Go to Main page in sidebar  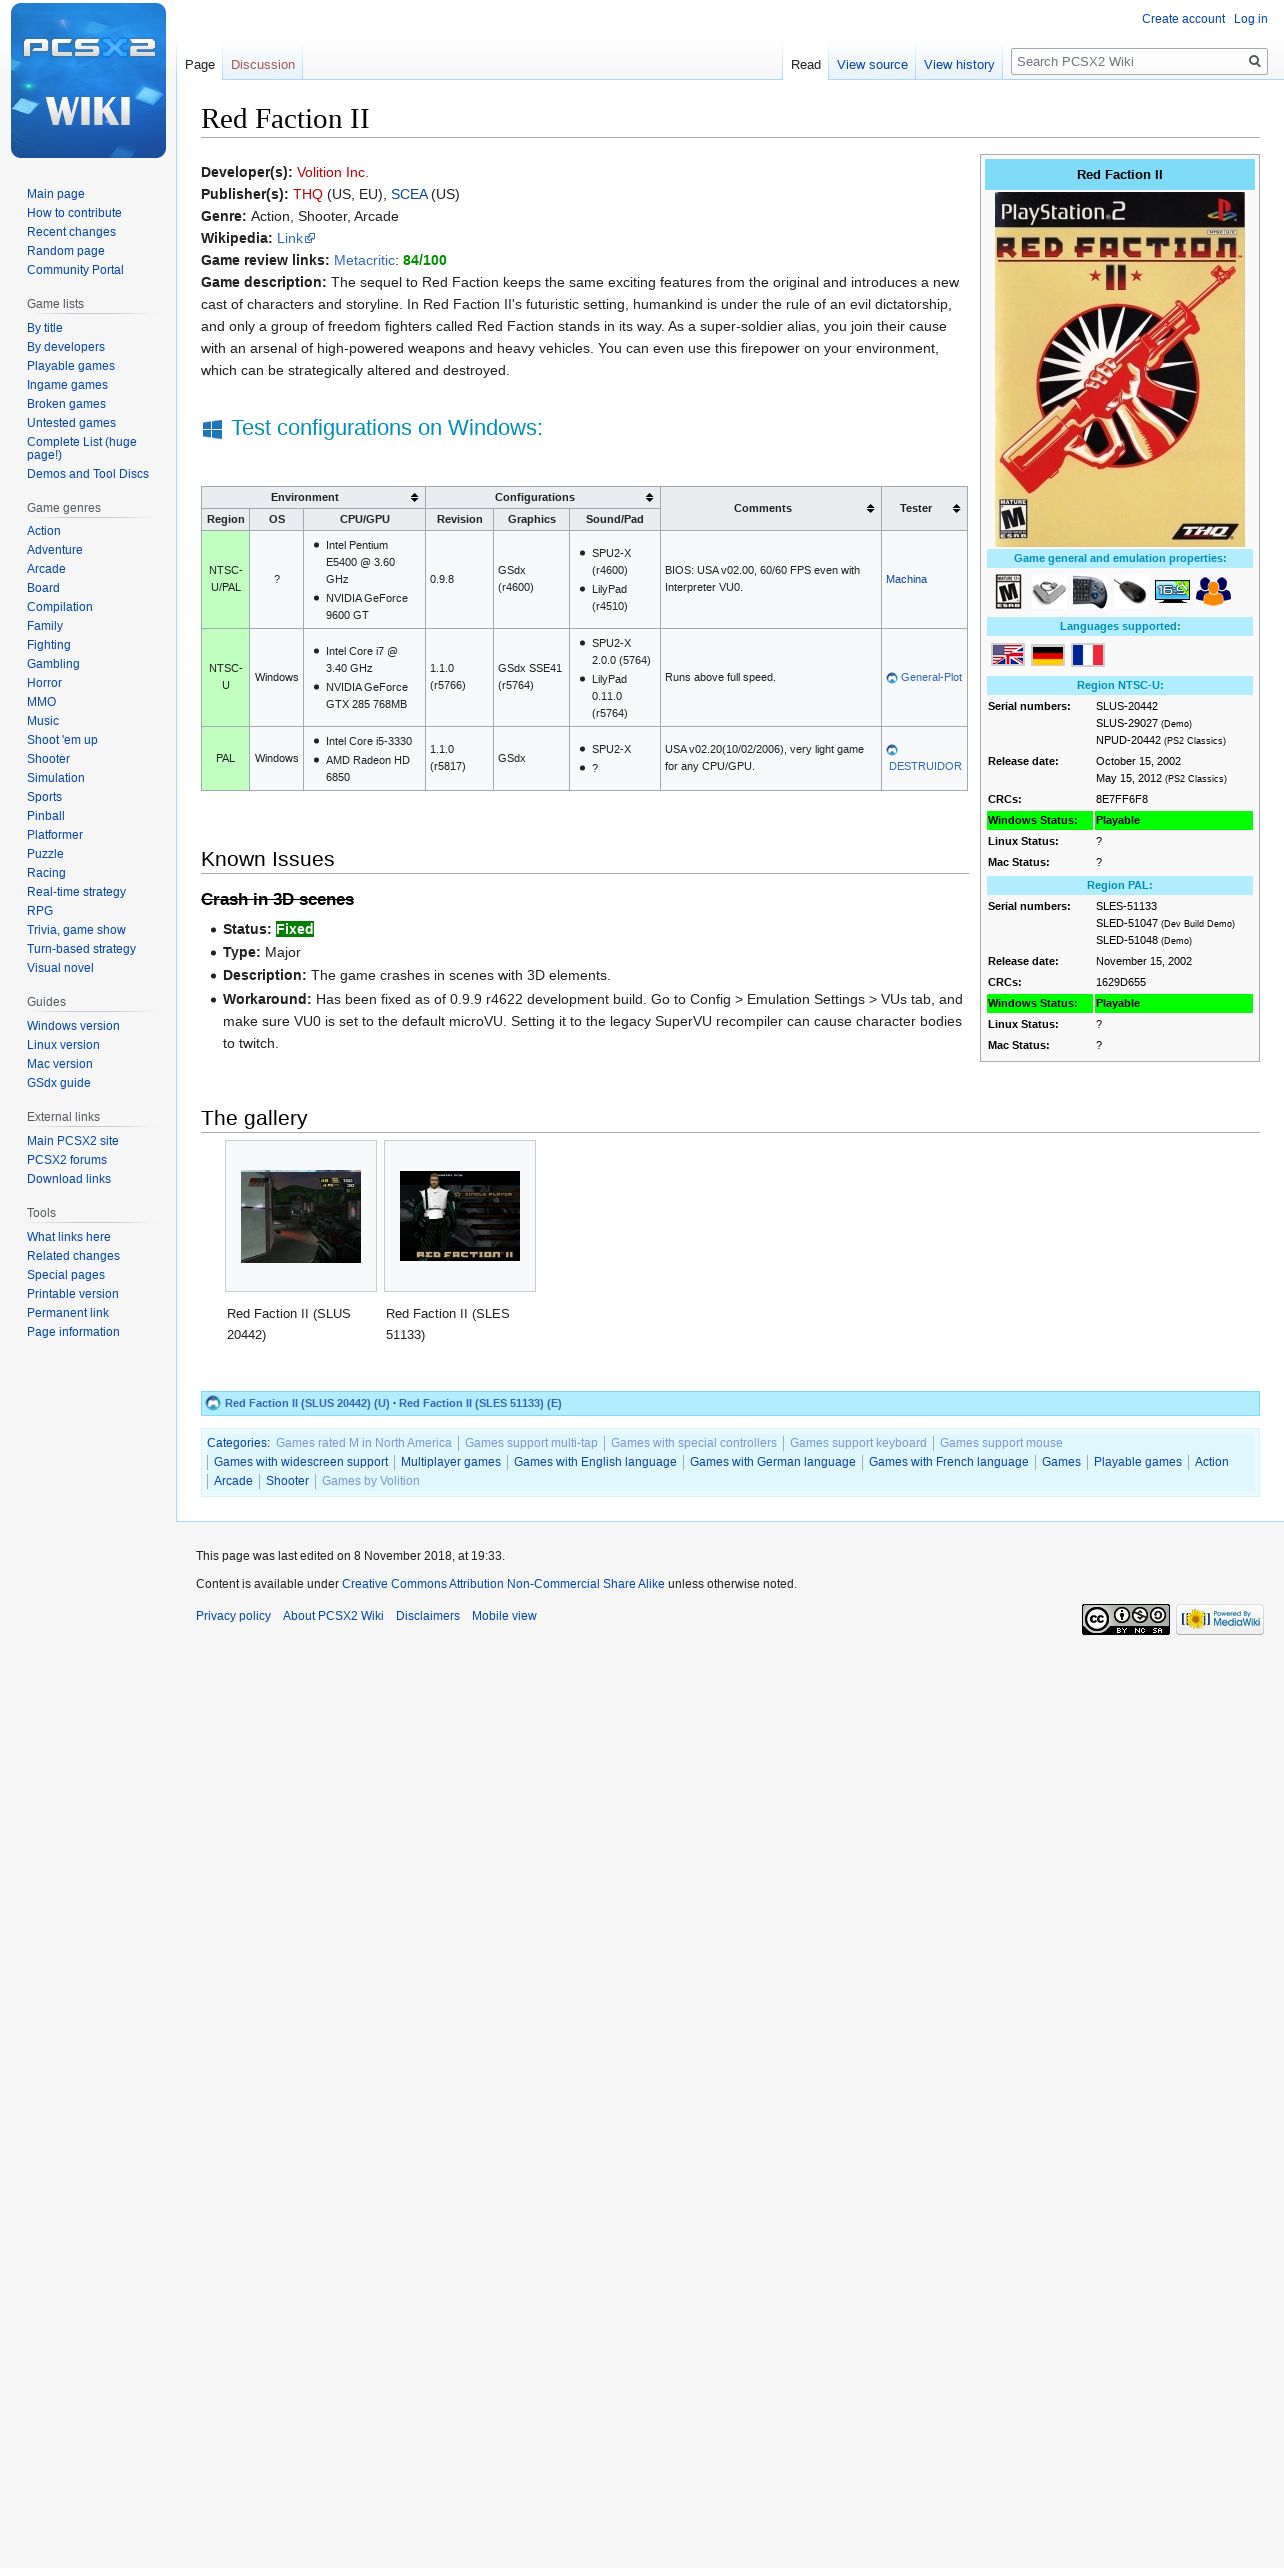[x=56, y=194]
